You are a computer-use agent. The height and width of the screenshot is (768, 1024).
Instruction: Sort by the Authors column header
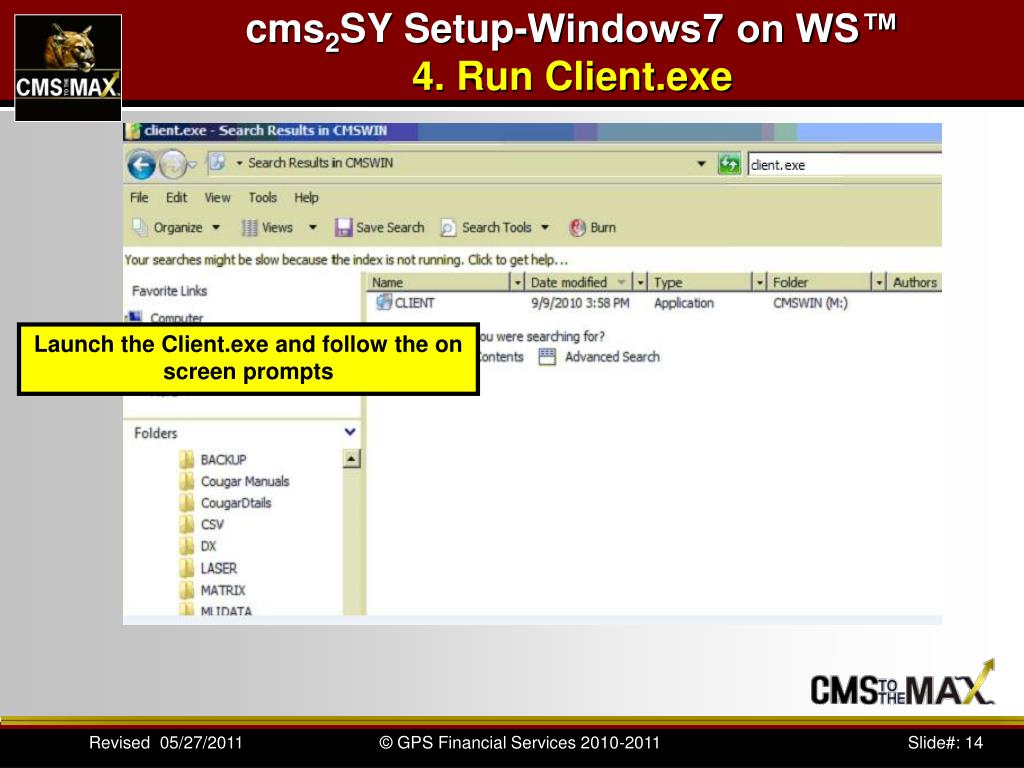(915, 282)
